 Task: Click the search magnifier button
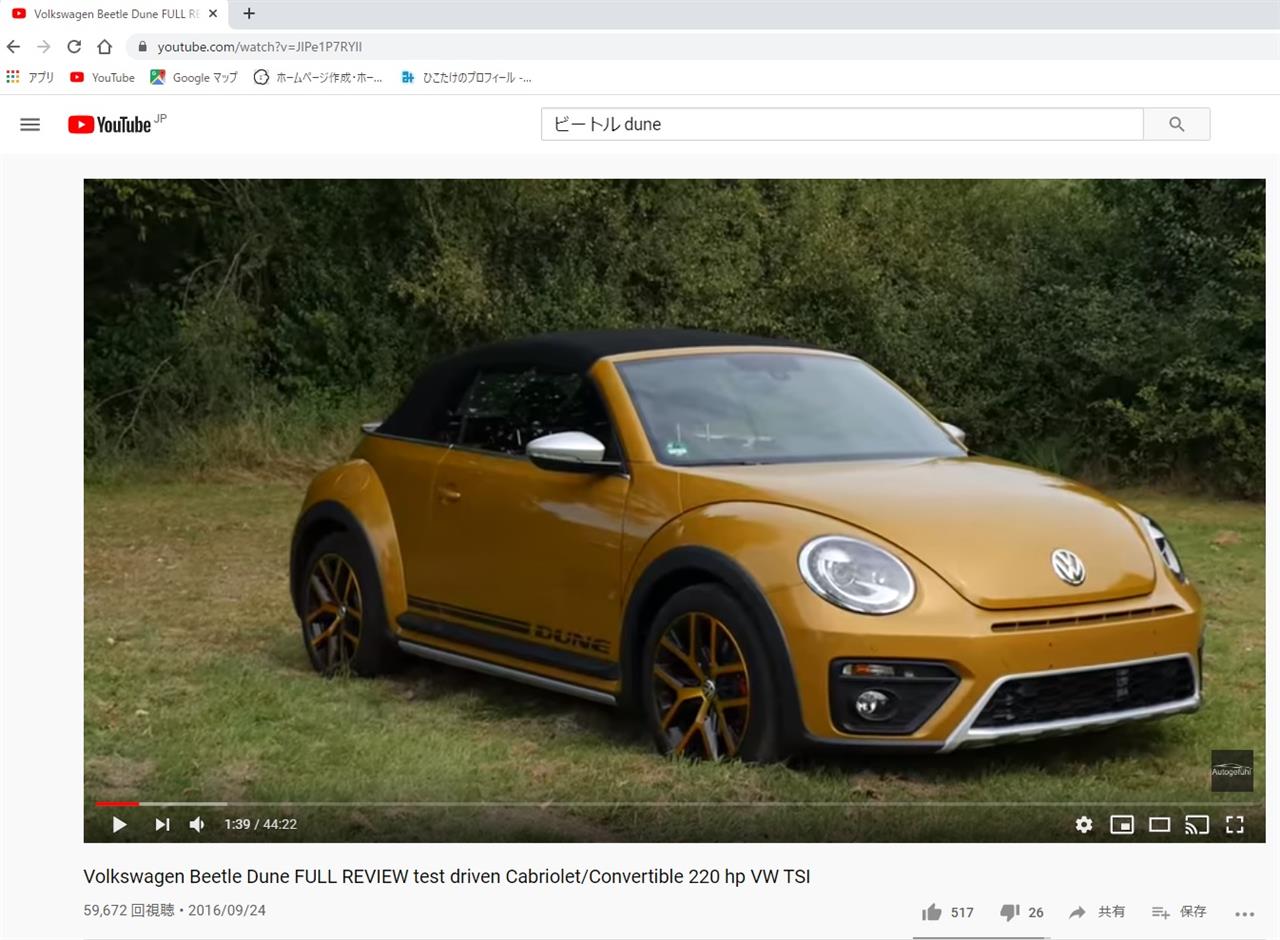(x=1176, y=124)
